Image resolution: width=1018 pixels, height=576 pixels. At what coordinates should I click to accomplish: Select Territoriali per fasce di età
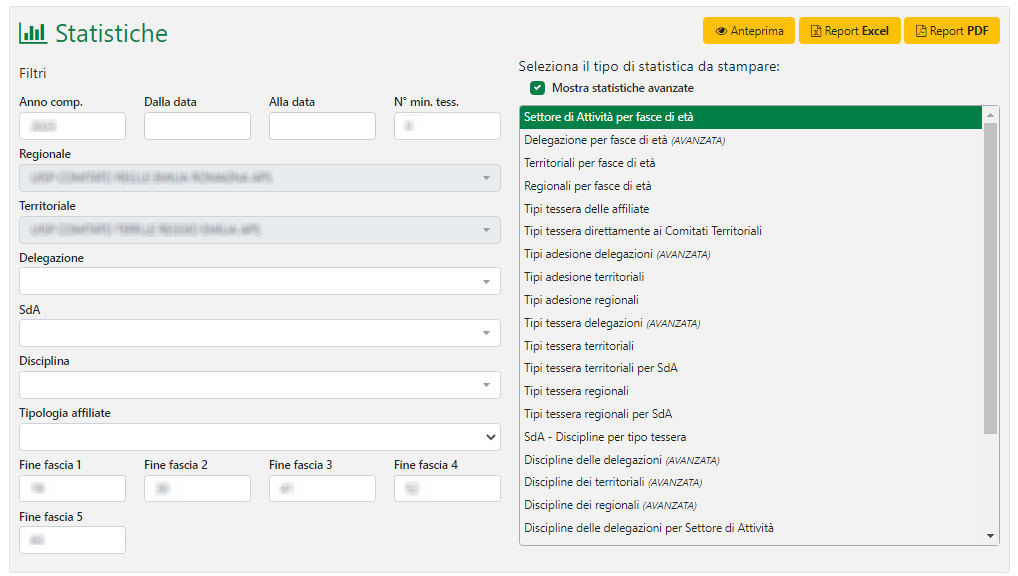[x=590, y=163]
